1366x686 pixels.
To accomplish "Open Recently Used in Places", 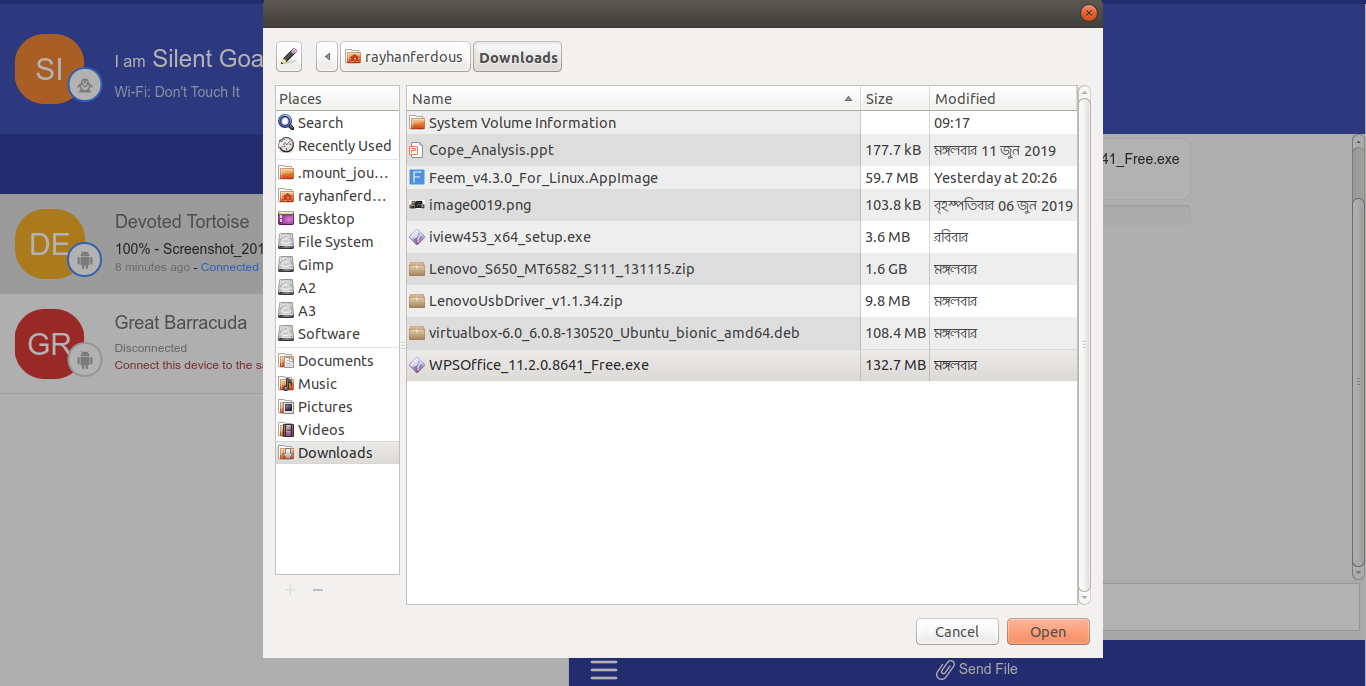I will coord(337,146).
